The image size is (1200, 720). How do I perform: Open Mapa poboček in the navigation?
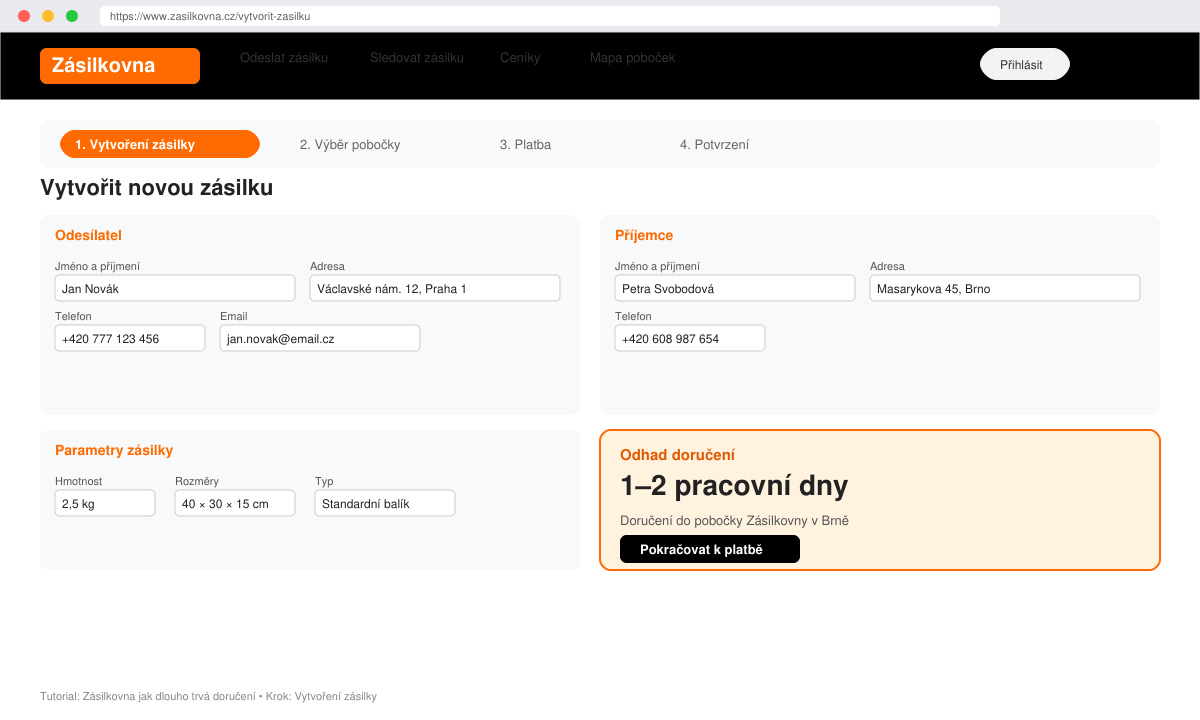tap(632, 58)
